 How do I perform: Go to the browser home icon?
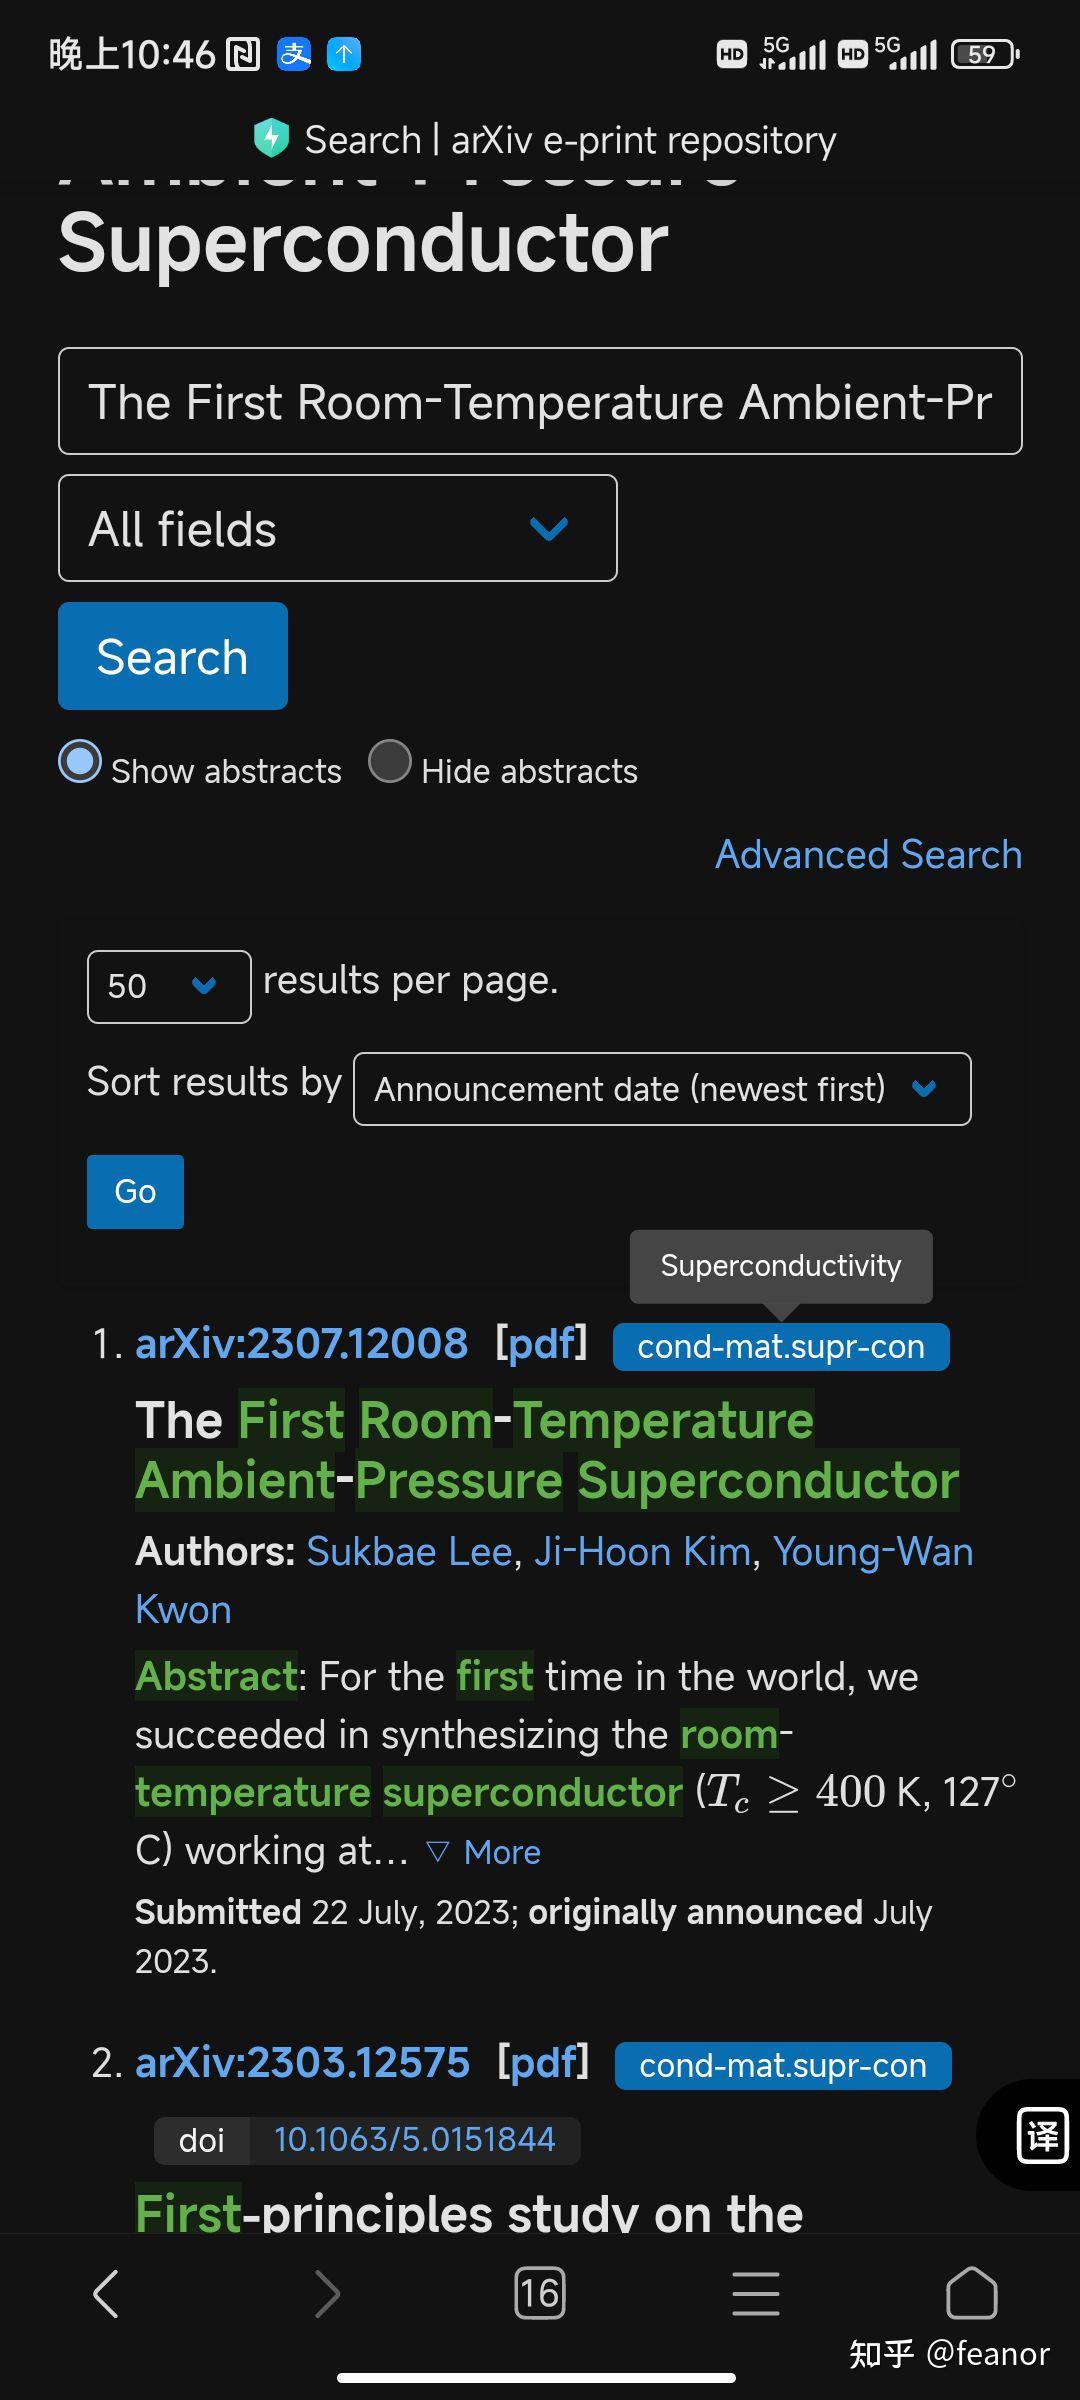pos(971,2293)
